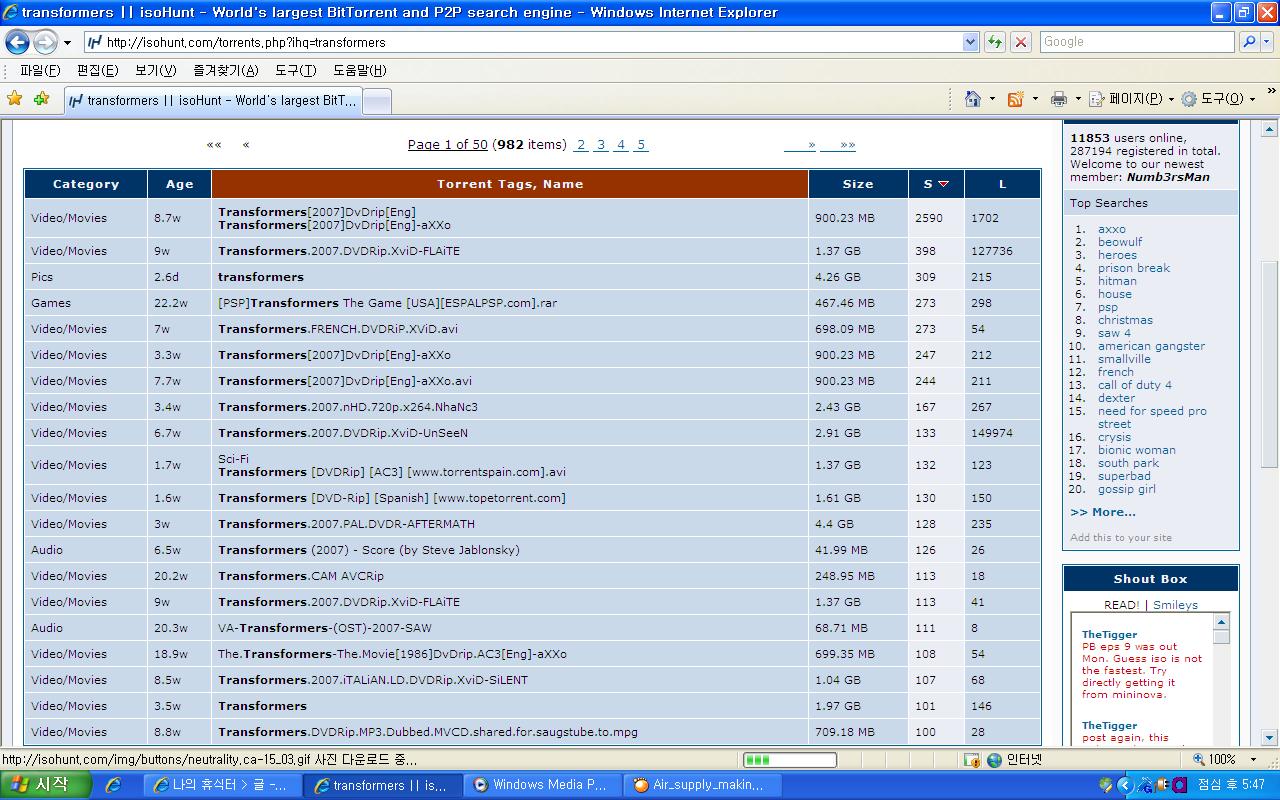The height and width of the screenshot is (800, 1280).
Task: Open Transformers.2007.nHD.720p.x264.NhaNc3 torrent
Action: tap(348, 407)
